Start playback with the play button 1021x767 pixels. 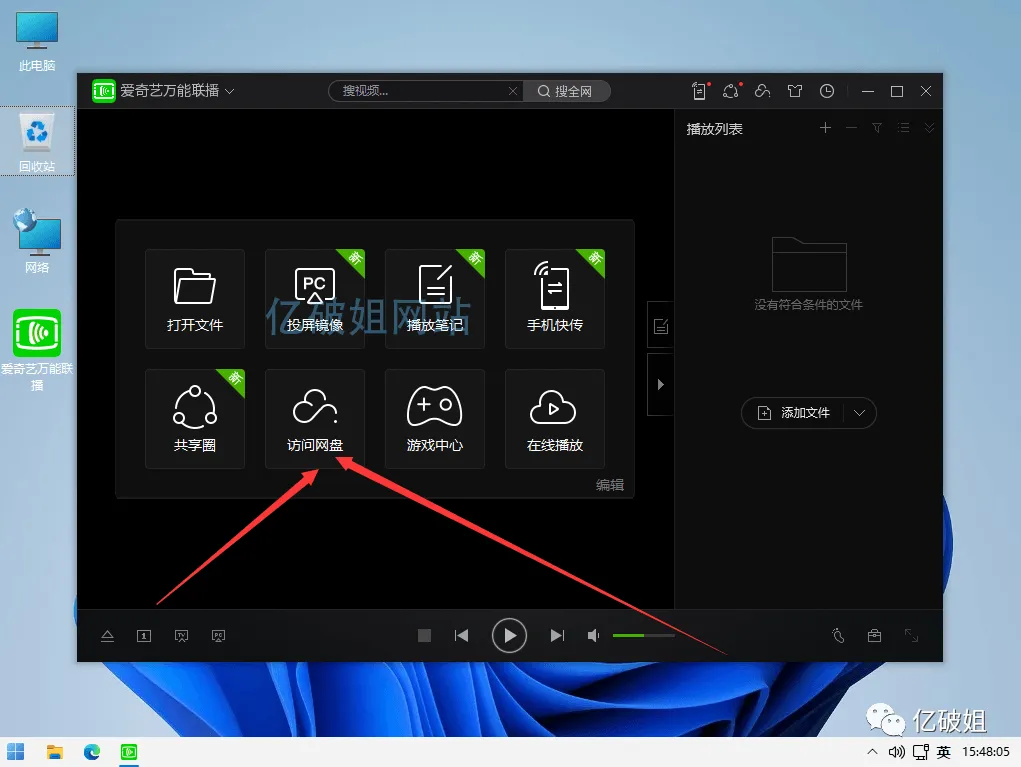coord(509,635)
